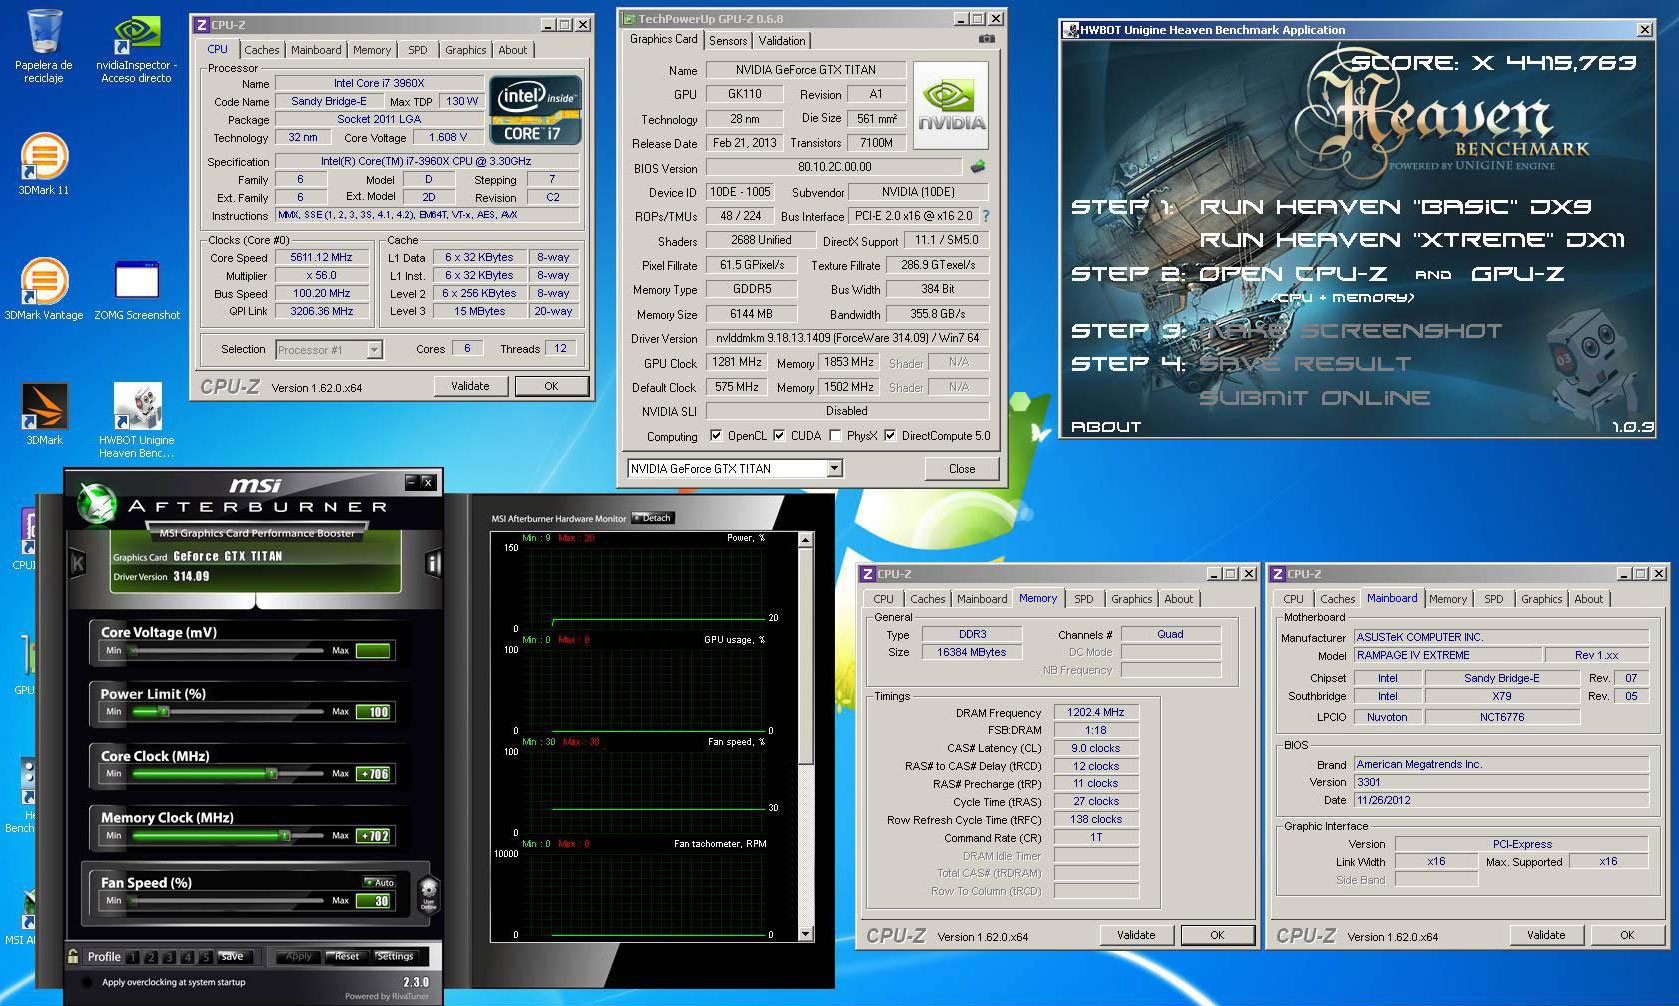Screen dimensions: 1679x1006
Task: Open the NVIDIA GeForce GTX TITAN dropdown in GPU-Z
Action: 735,468
